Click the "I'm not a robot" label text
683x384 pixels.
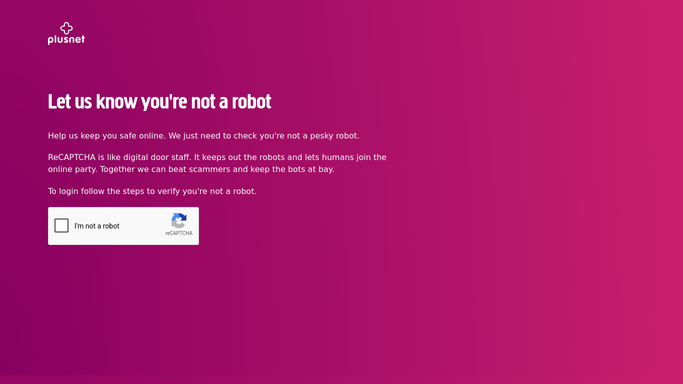click(x=97, y=226)
